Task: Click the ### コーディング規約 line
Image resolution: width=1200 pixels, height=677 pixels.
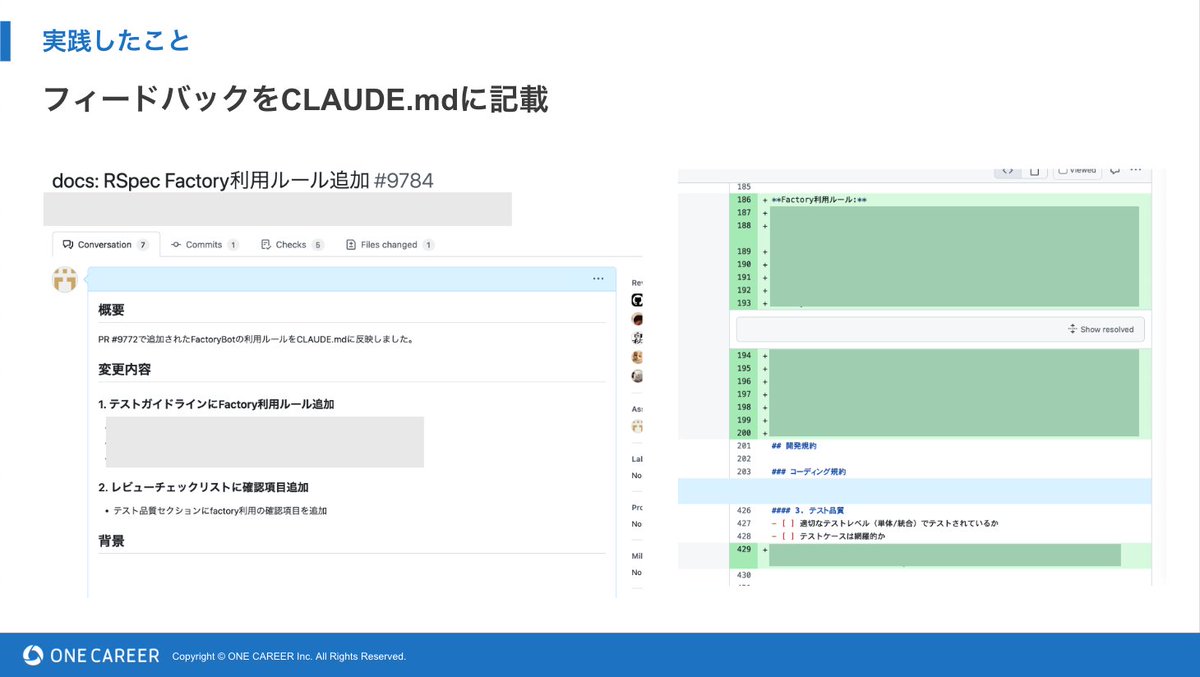Action: click(809, 471)
